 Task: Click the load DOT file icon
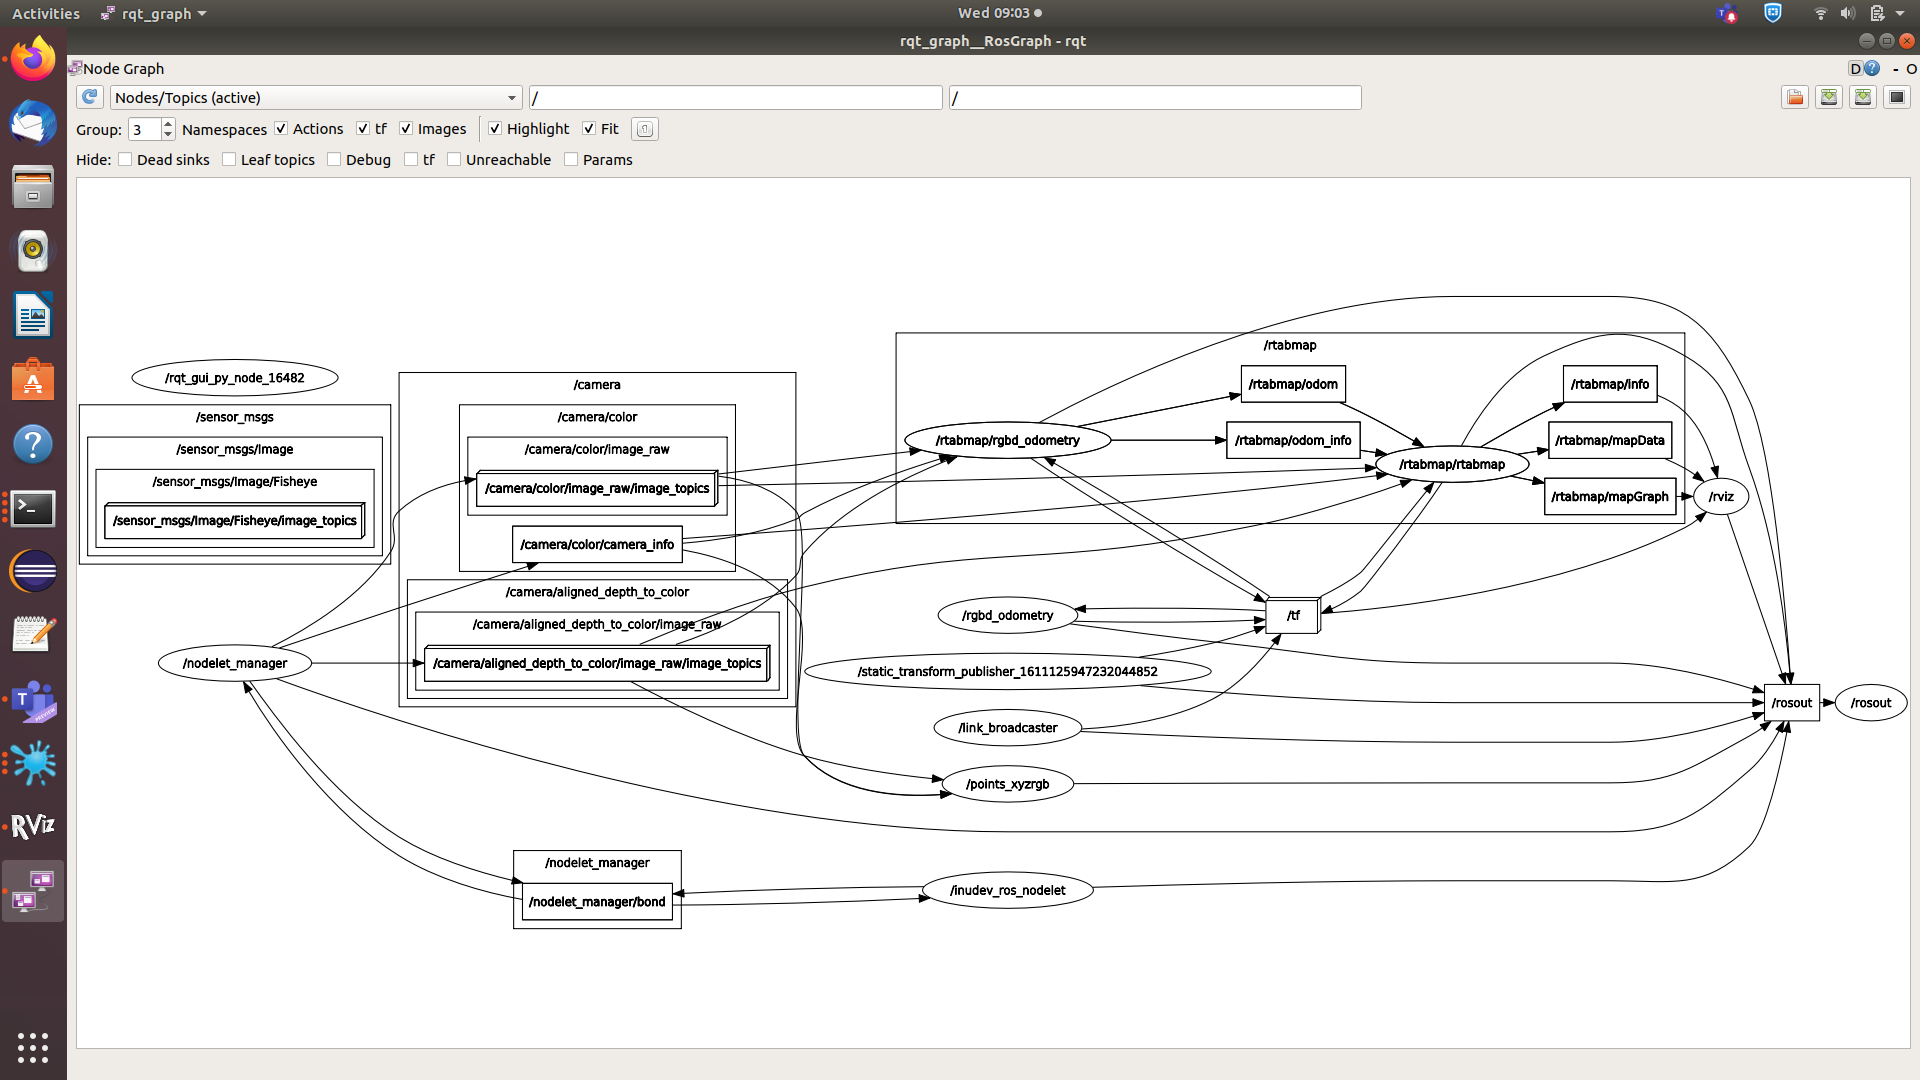[1795, 97]
